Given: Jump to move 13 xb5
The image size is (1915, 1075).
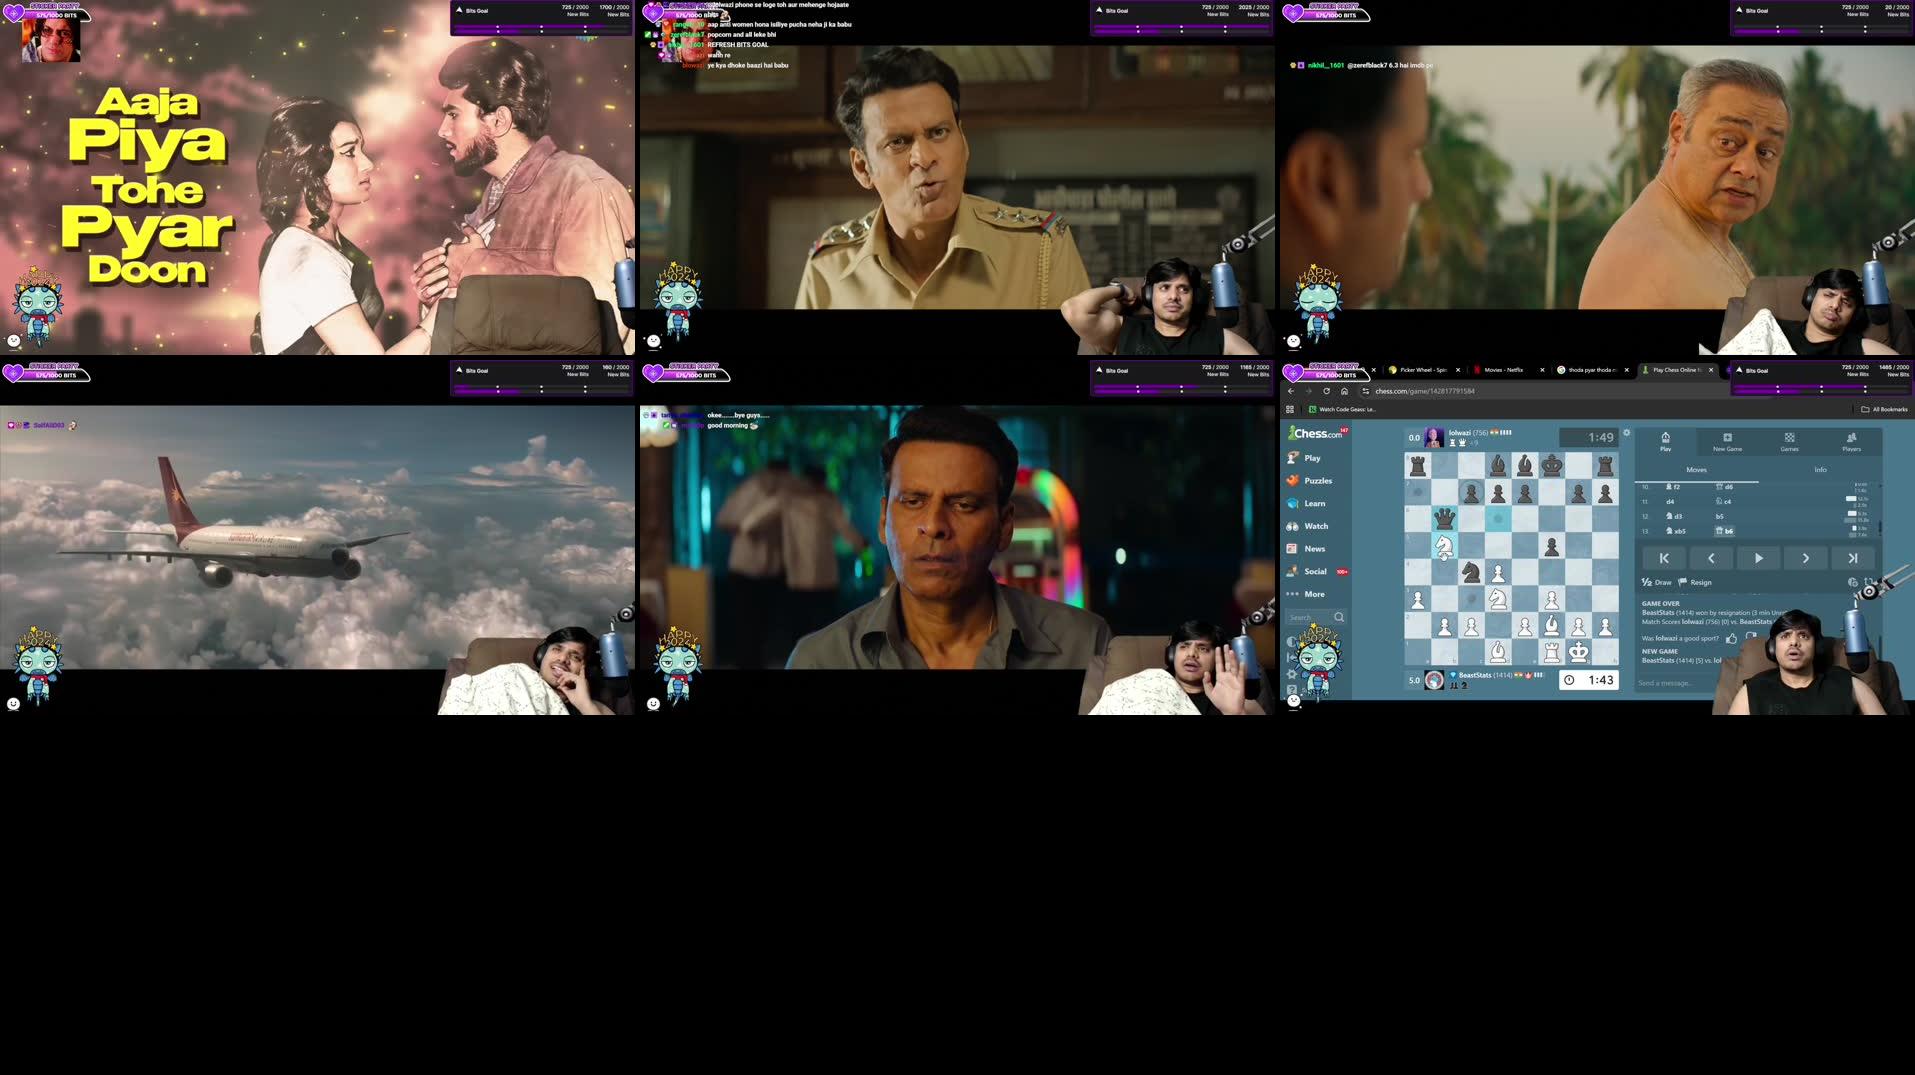Looking at the screenshot, I should click(1676, 531).
